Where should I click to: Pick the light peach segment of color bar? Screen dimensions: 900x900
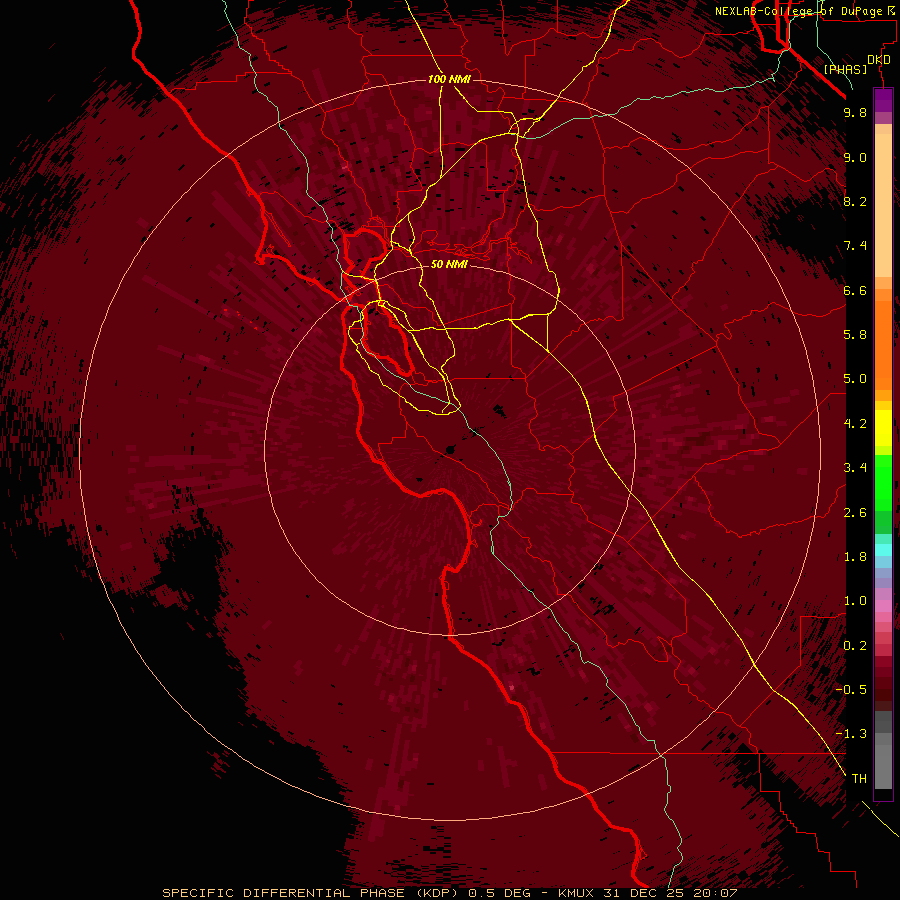(883, 205)
